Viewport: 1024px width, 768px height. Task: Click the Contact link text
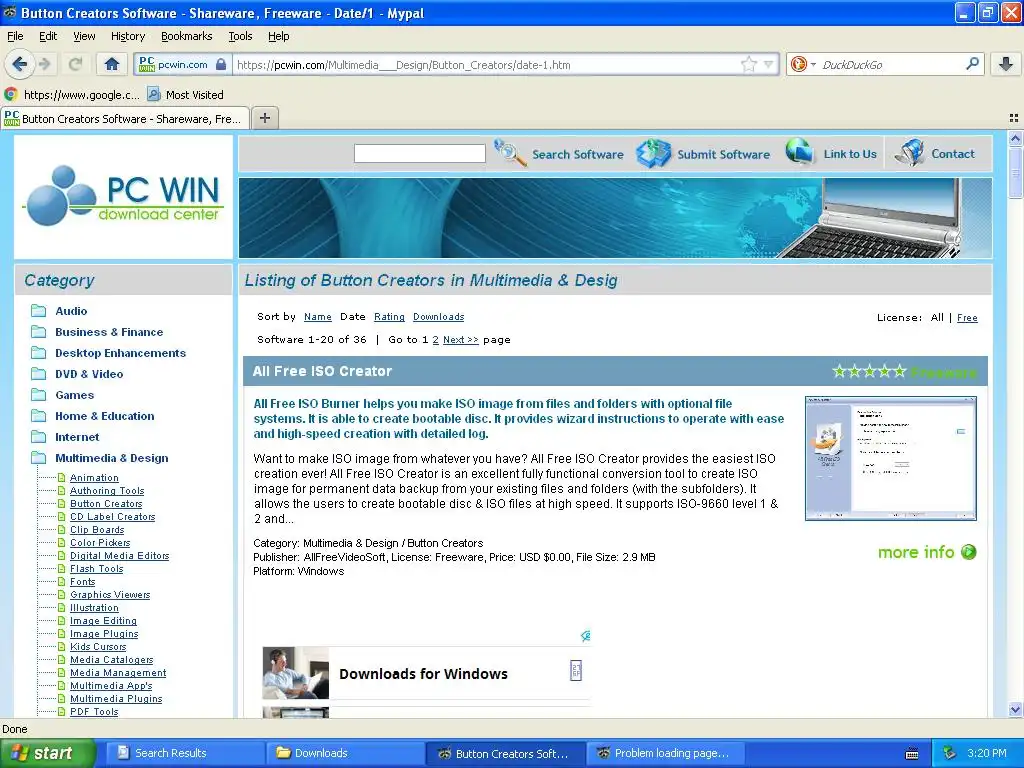952,153
